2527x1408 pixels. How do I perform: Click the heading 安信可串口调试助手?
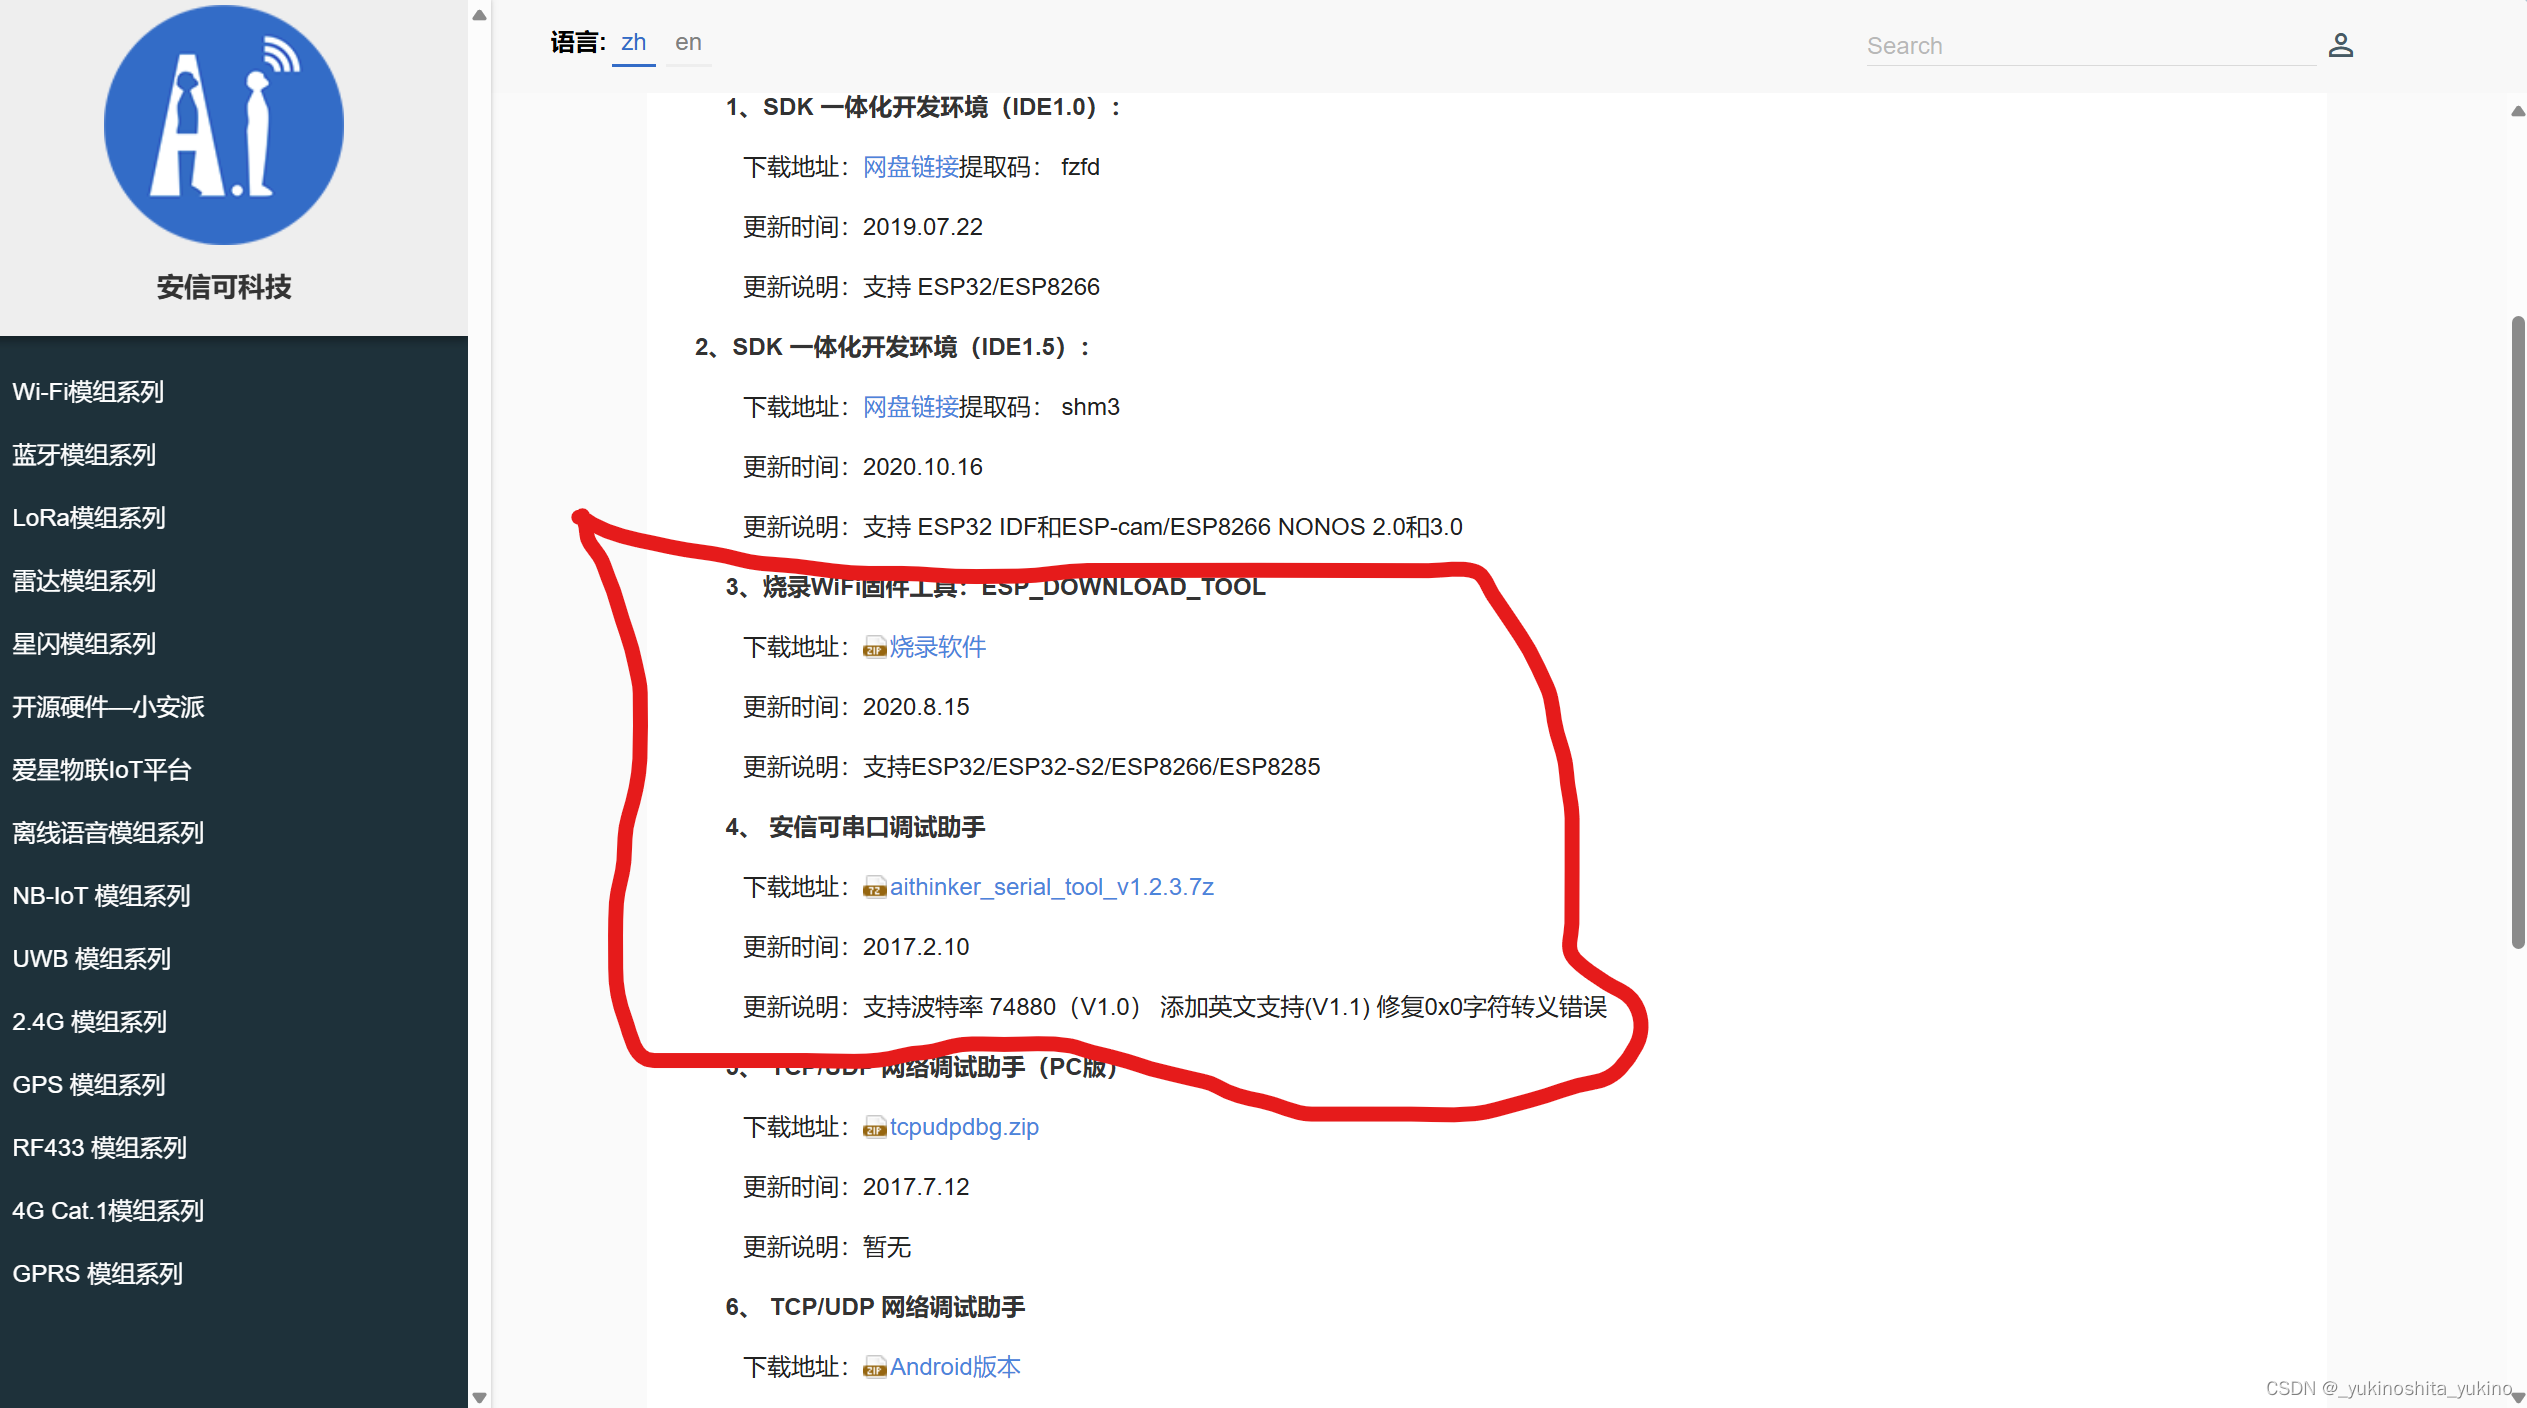pos(877,827)
